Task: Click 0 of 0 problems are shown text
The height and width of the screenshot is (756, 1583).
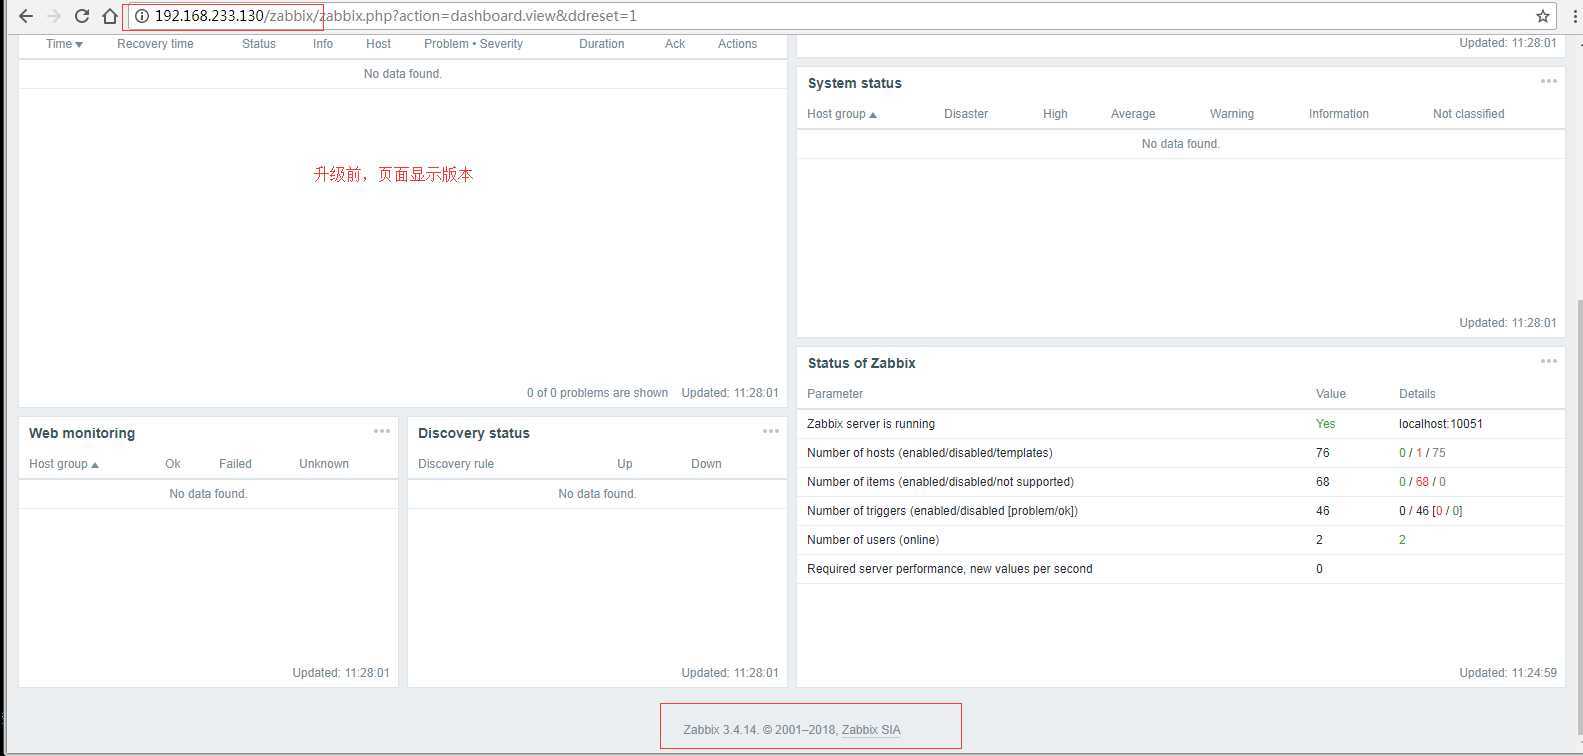Action: [597, 393]
